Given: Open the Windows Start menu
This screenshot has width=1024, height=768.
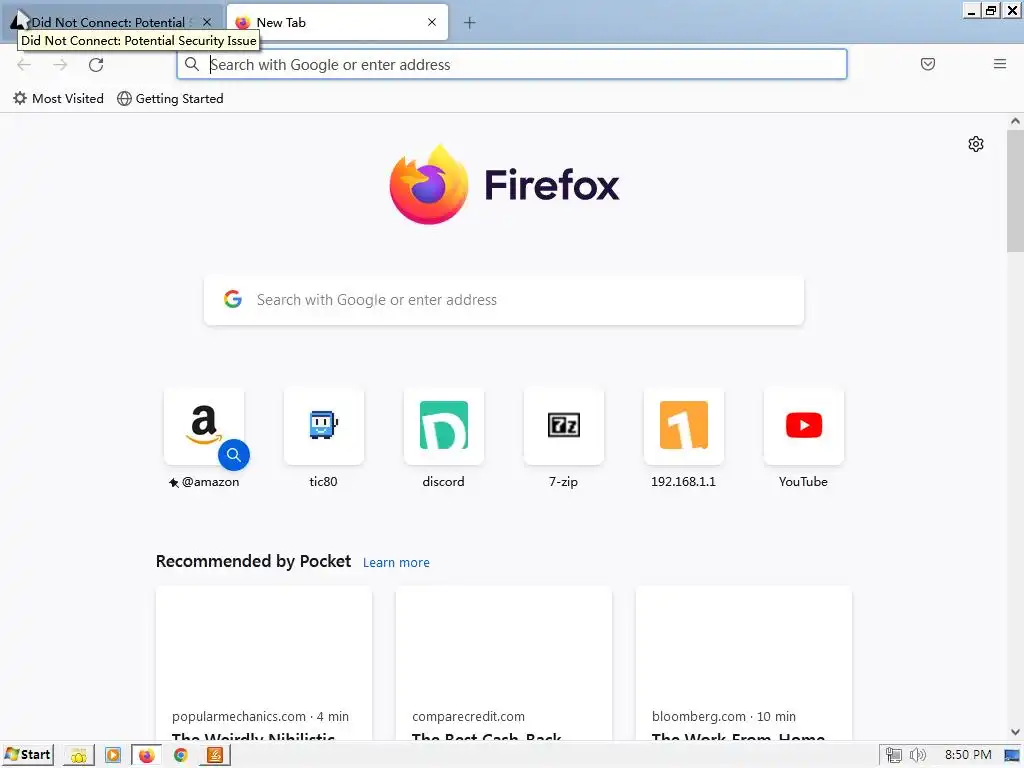Looking at the screenshot, I should click(27, 755).
